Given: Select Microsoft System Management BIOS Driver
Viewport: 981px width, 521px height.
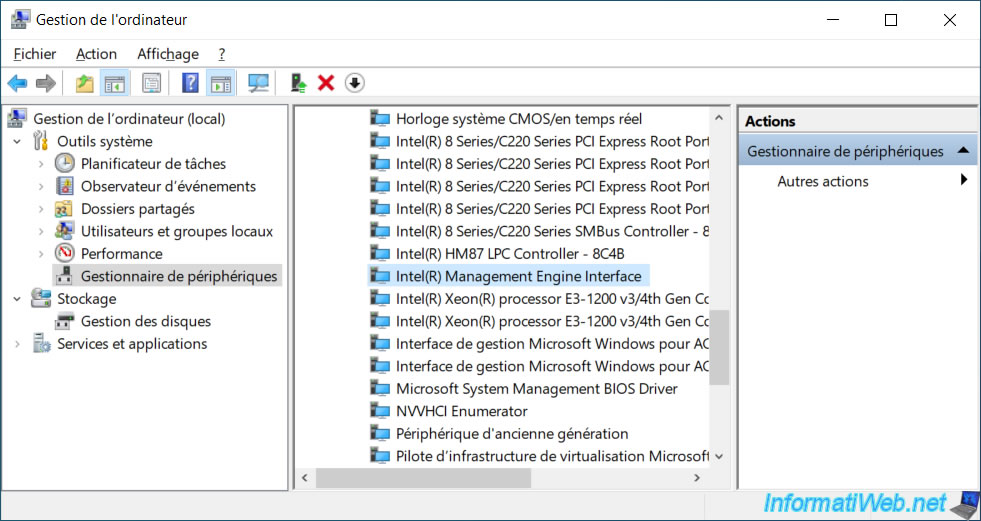Looking at the screenshot, I should [x=536, y=389].
